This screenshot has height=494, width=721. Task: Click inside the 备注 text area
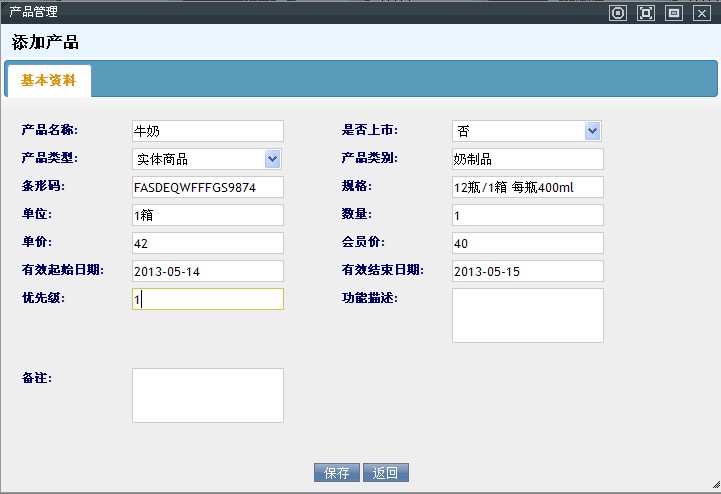[207, 395]
